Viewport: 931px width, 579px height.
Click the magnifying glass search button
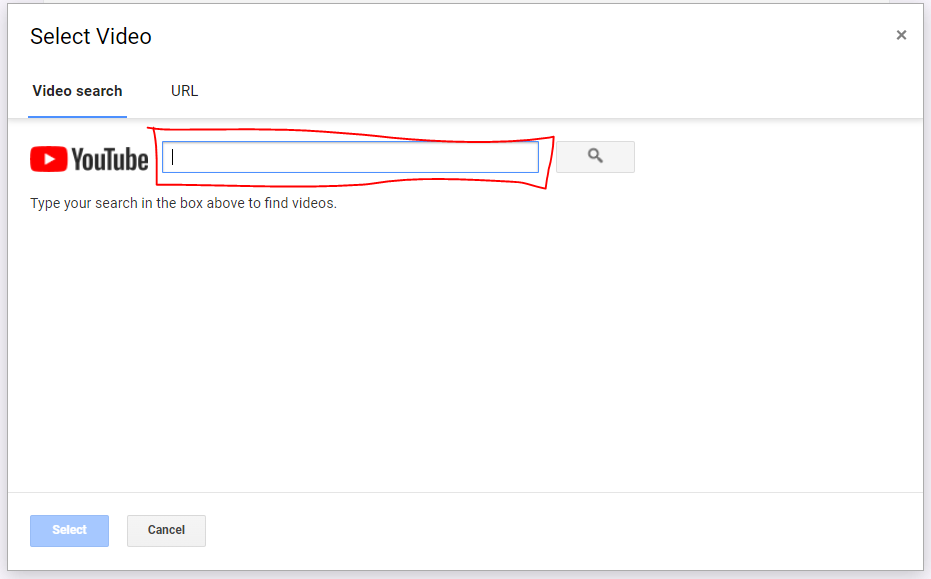(x=595, y=157)
